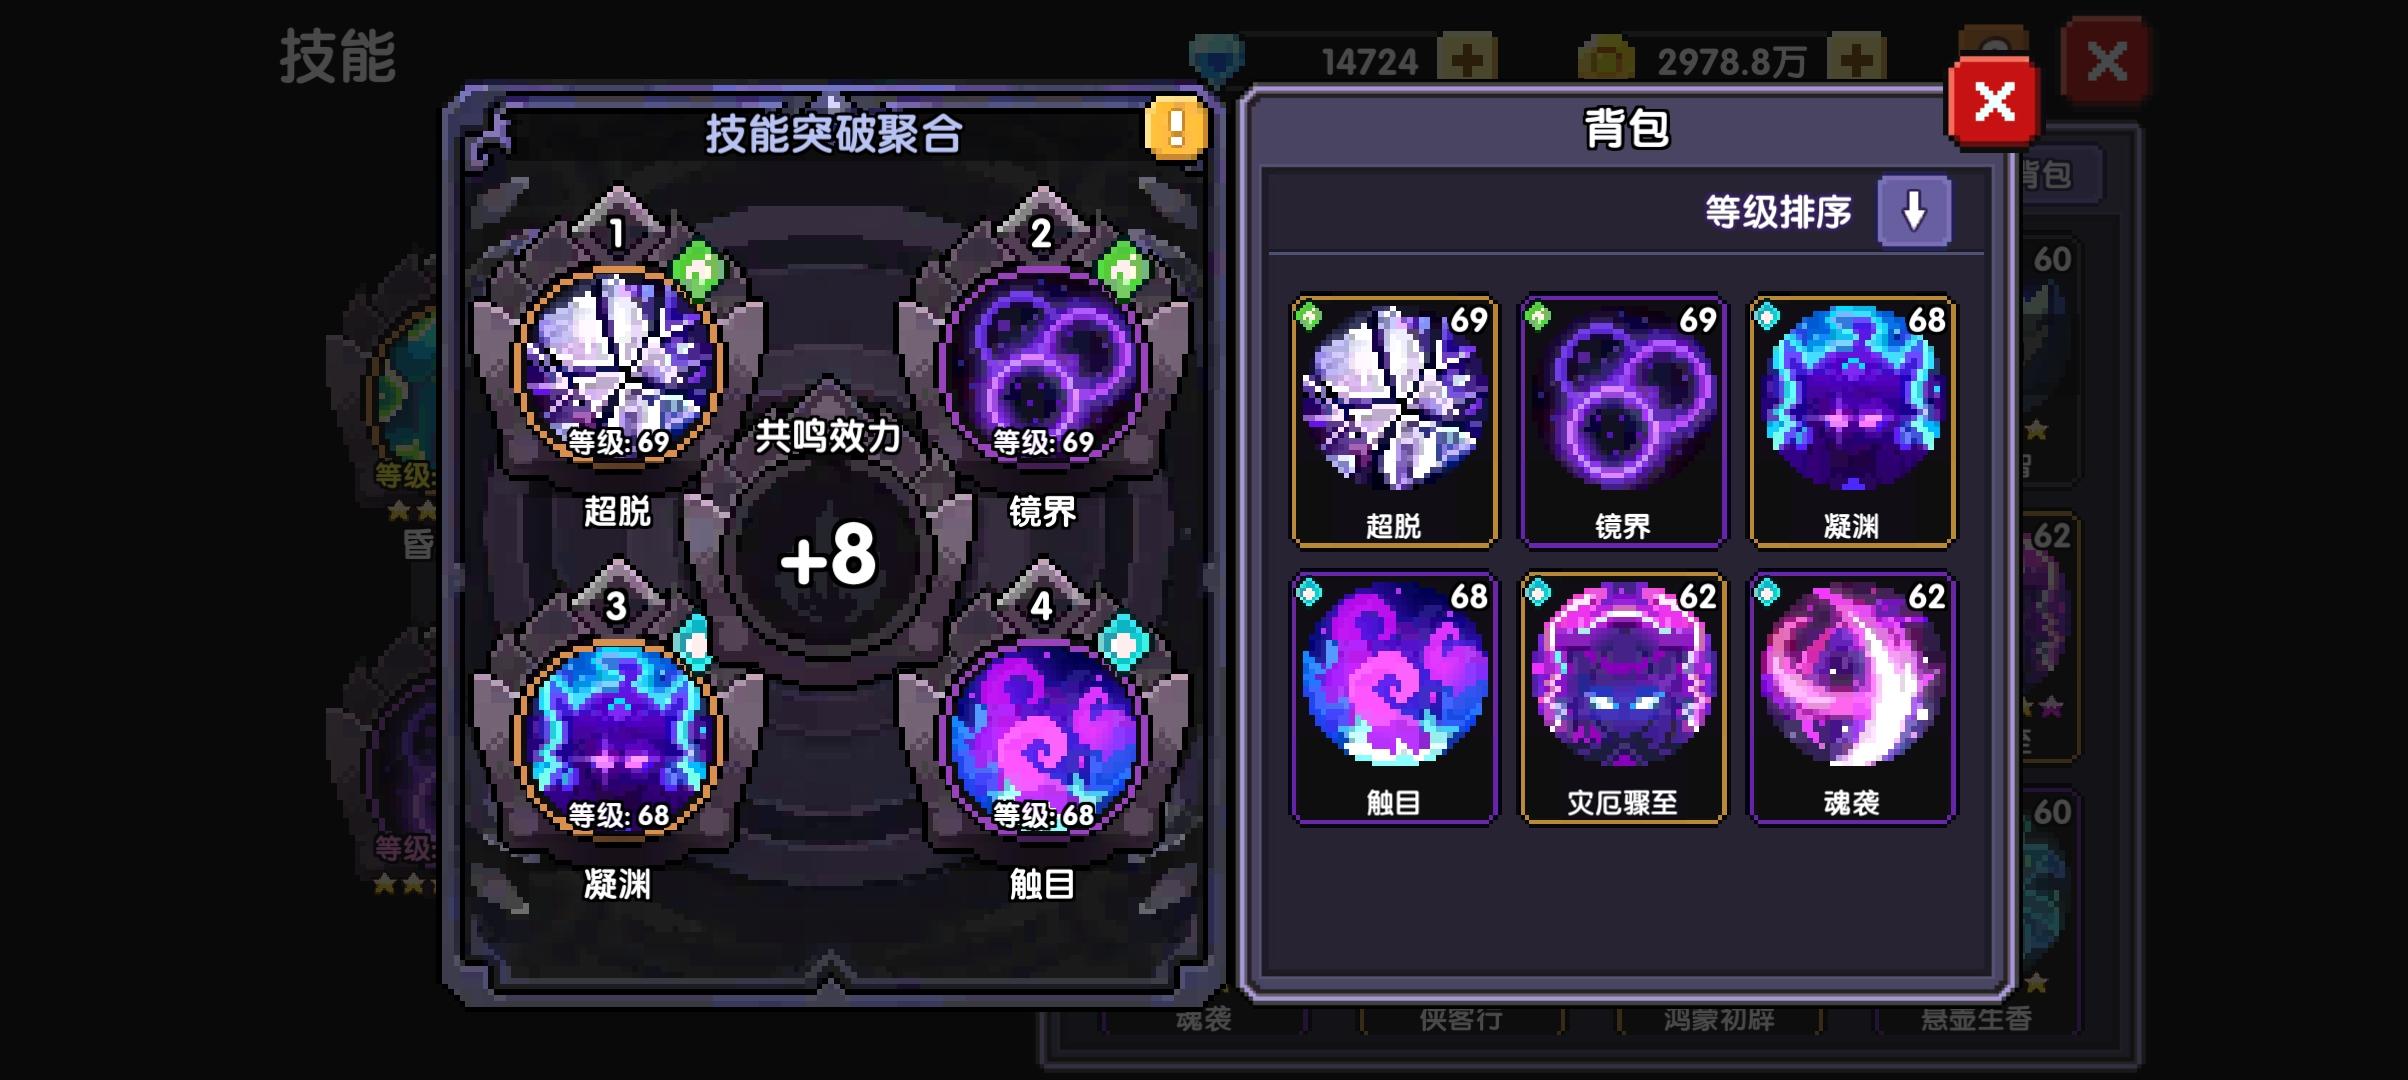2408x1080 pixels.
Task: Select slot 2 skill 镜界 icon
Action: [1042, 366]
